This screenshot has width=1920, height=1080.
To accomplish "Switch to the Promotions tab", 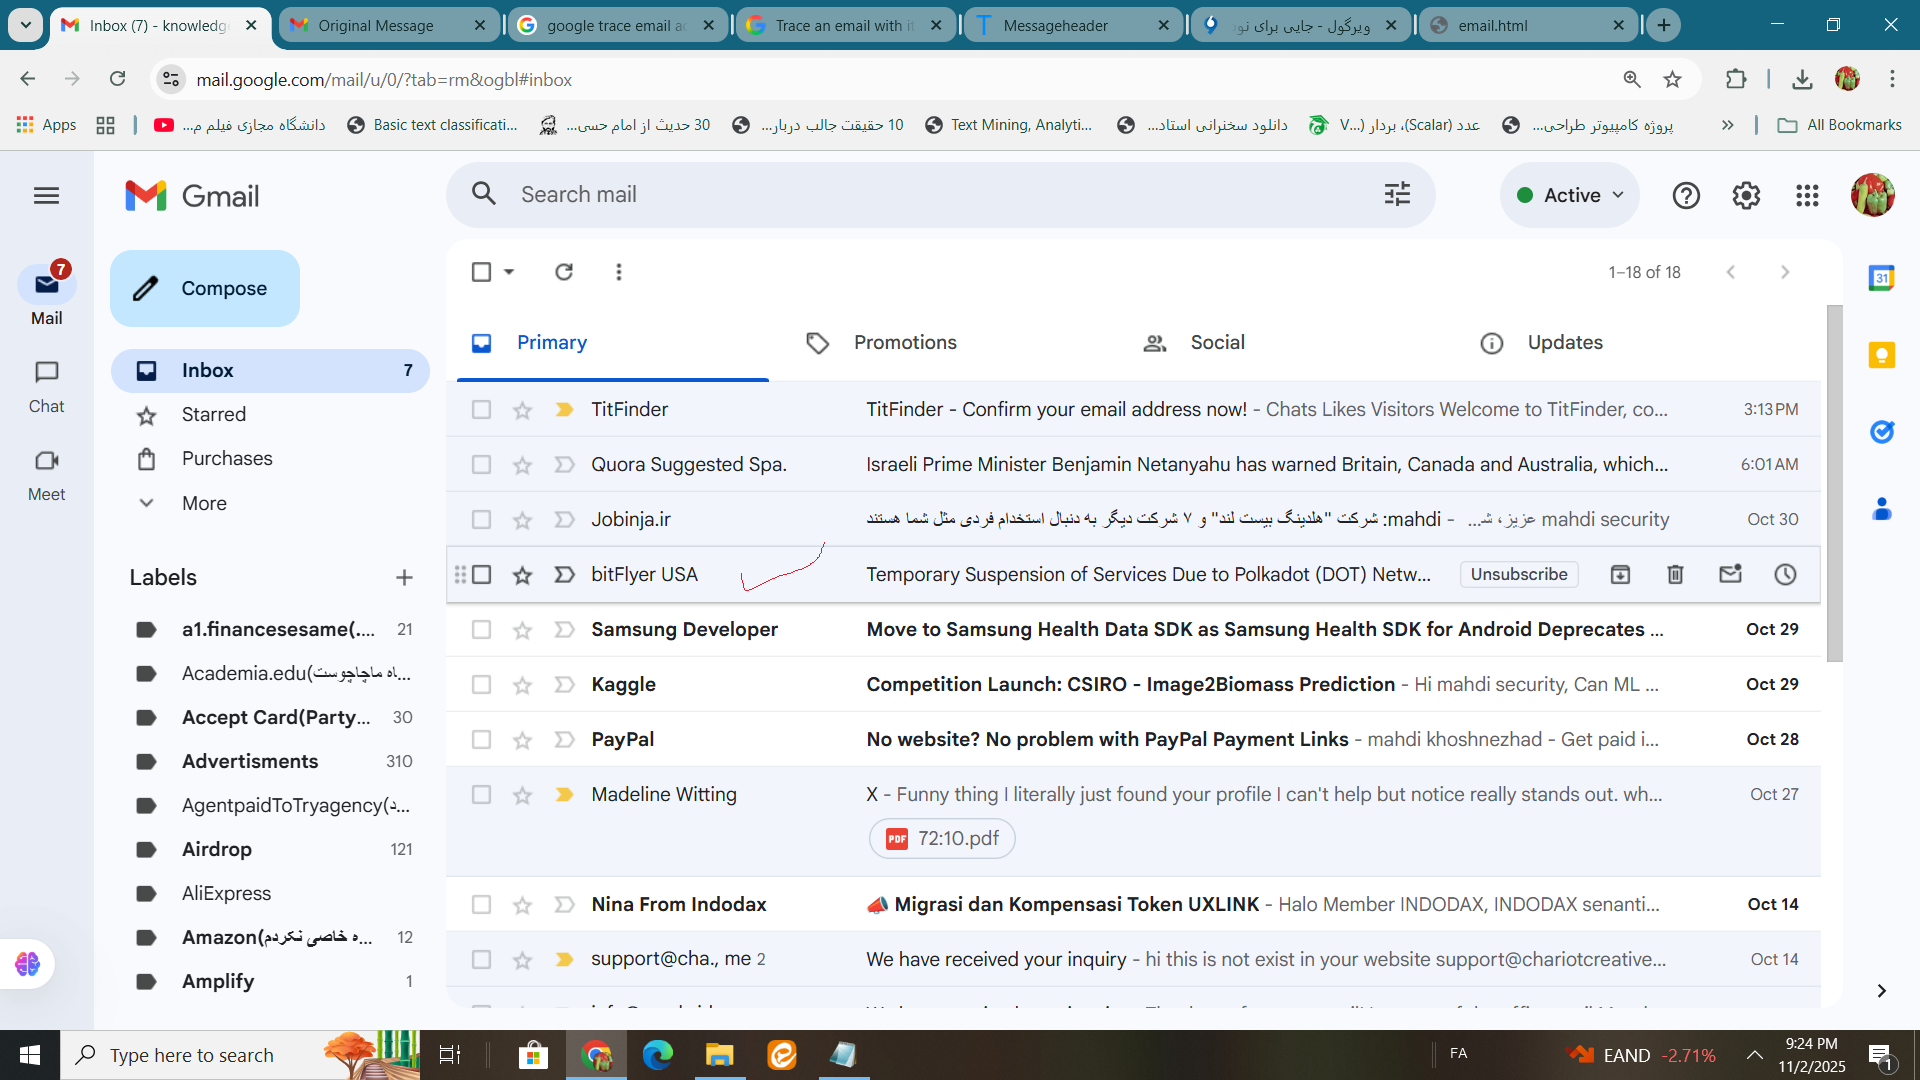I will coord(904,343).
